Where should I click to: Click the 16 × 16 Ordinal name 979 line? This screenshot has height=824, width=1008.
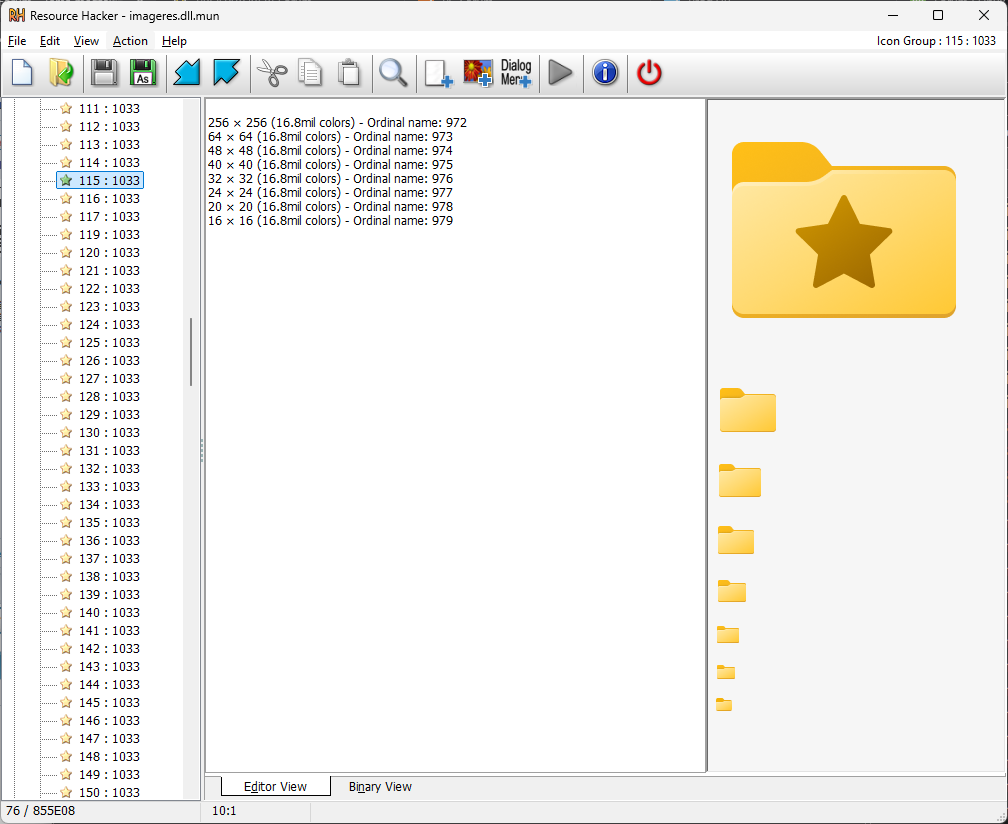pyautogui.click(x=330, y=220)
